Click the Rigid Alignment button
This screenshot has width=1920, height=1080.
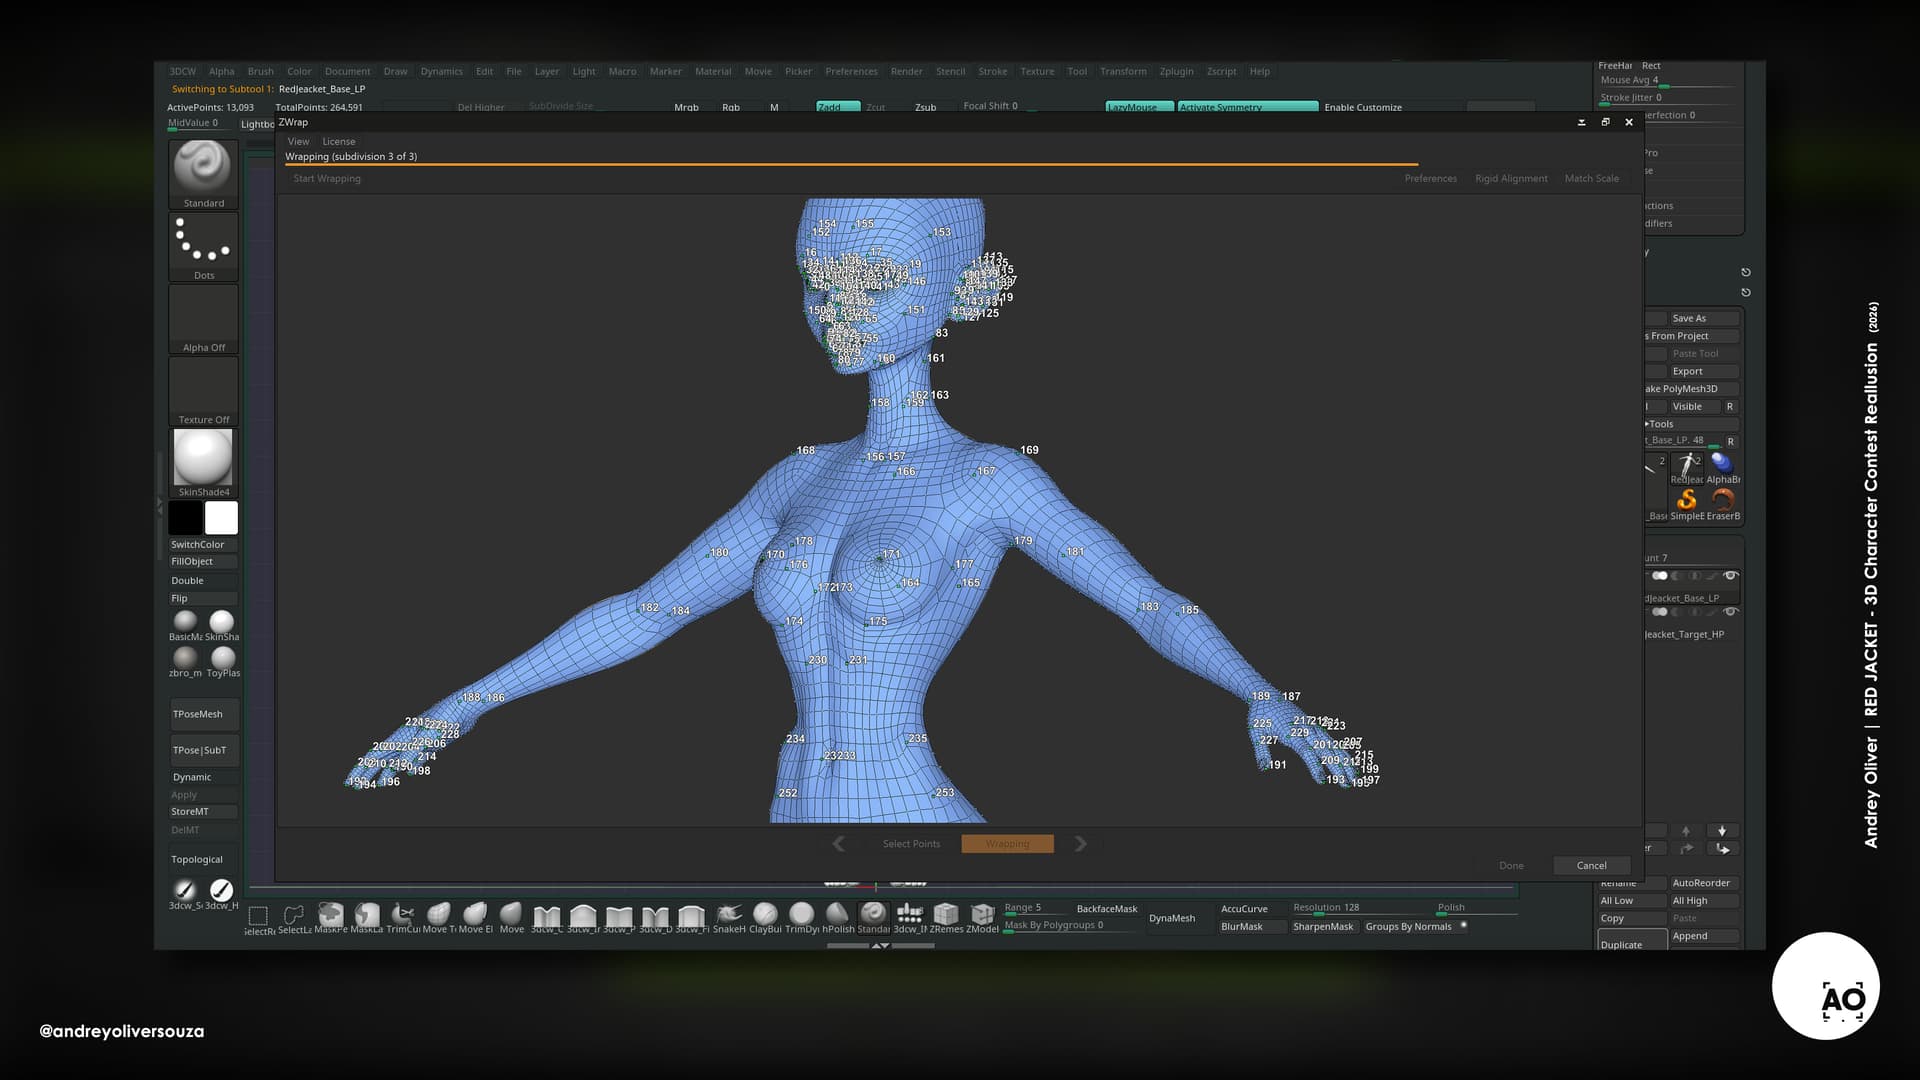1511,178
